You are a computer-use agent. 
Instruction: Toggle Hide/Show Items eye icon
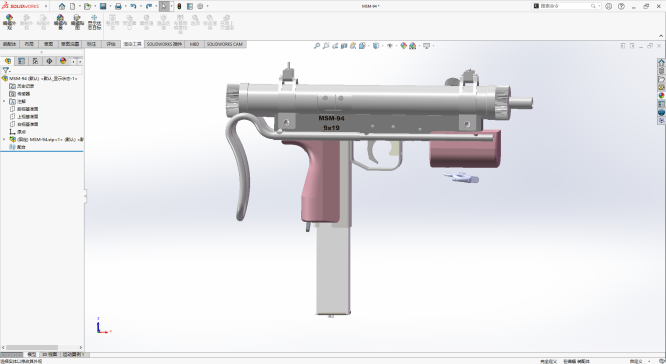click(x=389, y=46)
